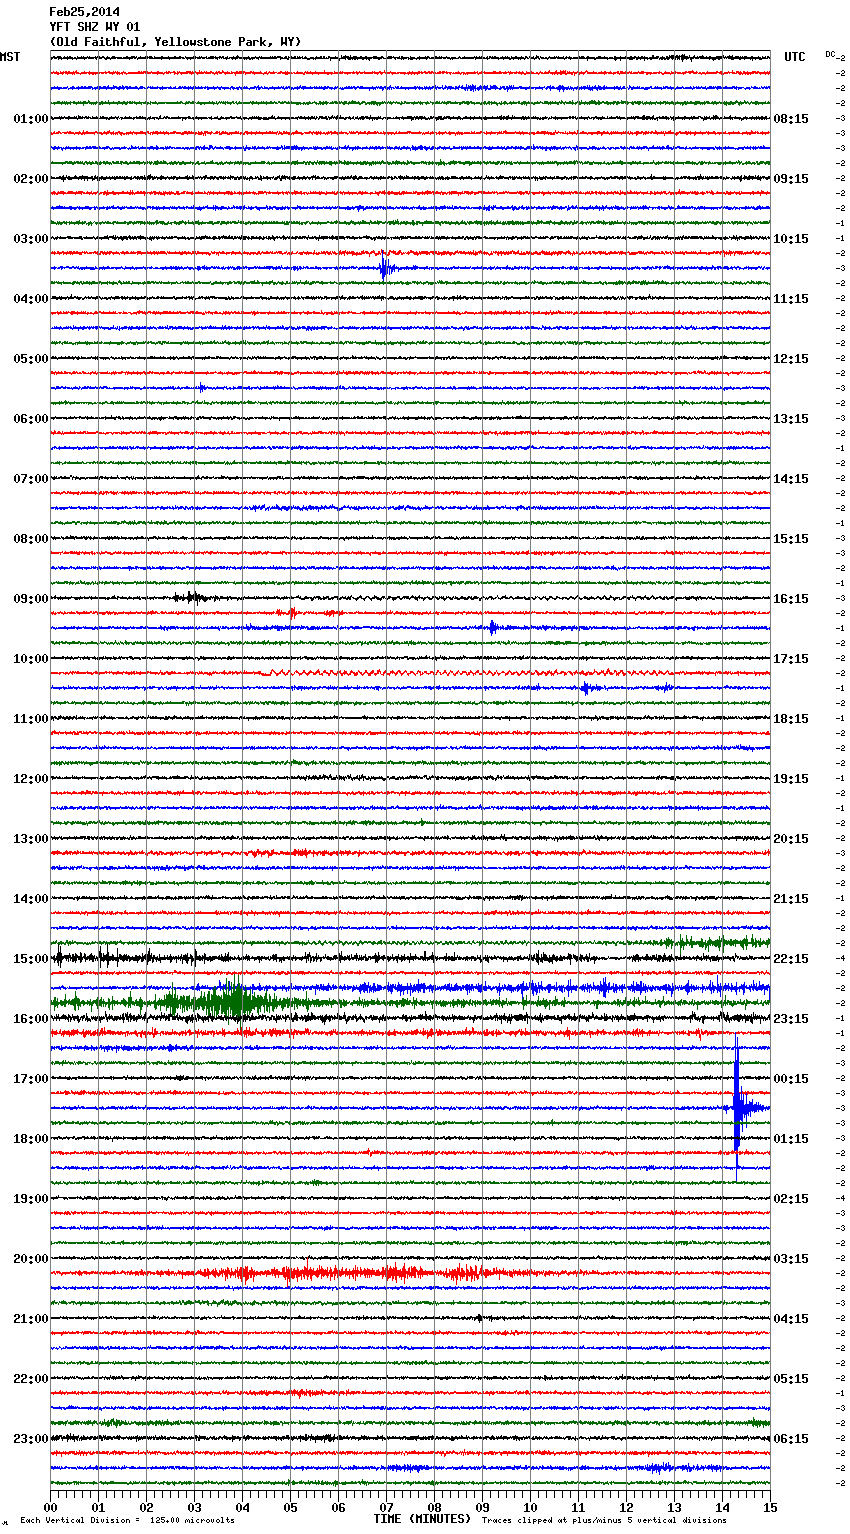Image resolution: width=850 pixels, height=1534 pixels.
Task: Click the 10:00 MST time label
Action: click(x=31, y=659)
